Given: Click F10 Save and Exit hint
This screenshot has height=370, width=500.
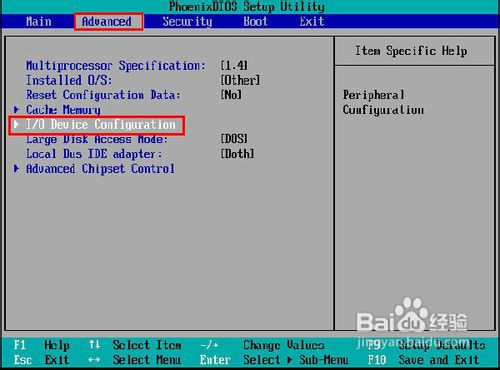Looking at the screenshot, I should pos(423,360).
